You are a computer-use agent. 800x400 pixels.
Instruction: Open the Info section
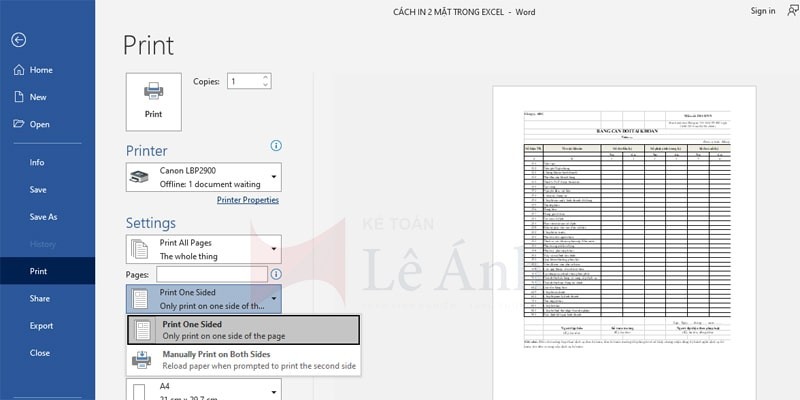tap(37, 162)
